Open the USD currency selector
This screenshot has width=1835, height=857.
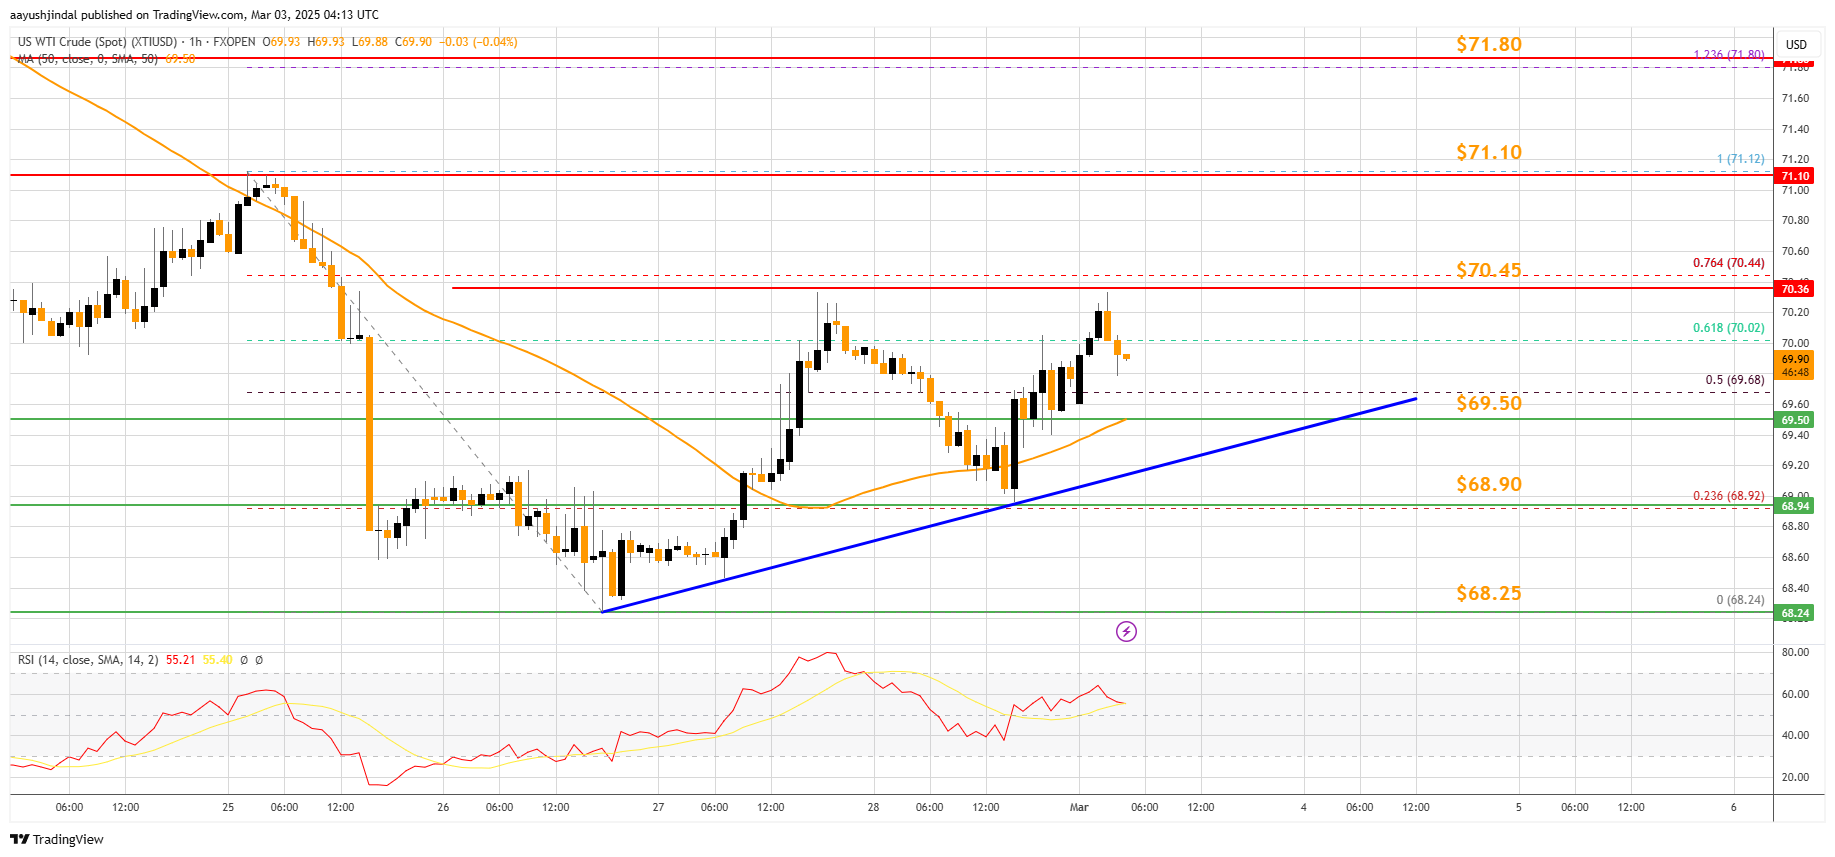click(x=1796, y=44)
